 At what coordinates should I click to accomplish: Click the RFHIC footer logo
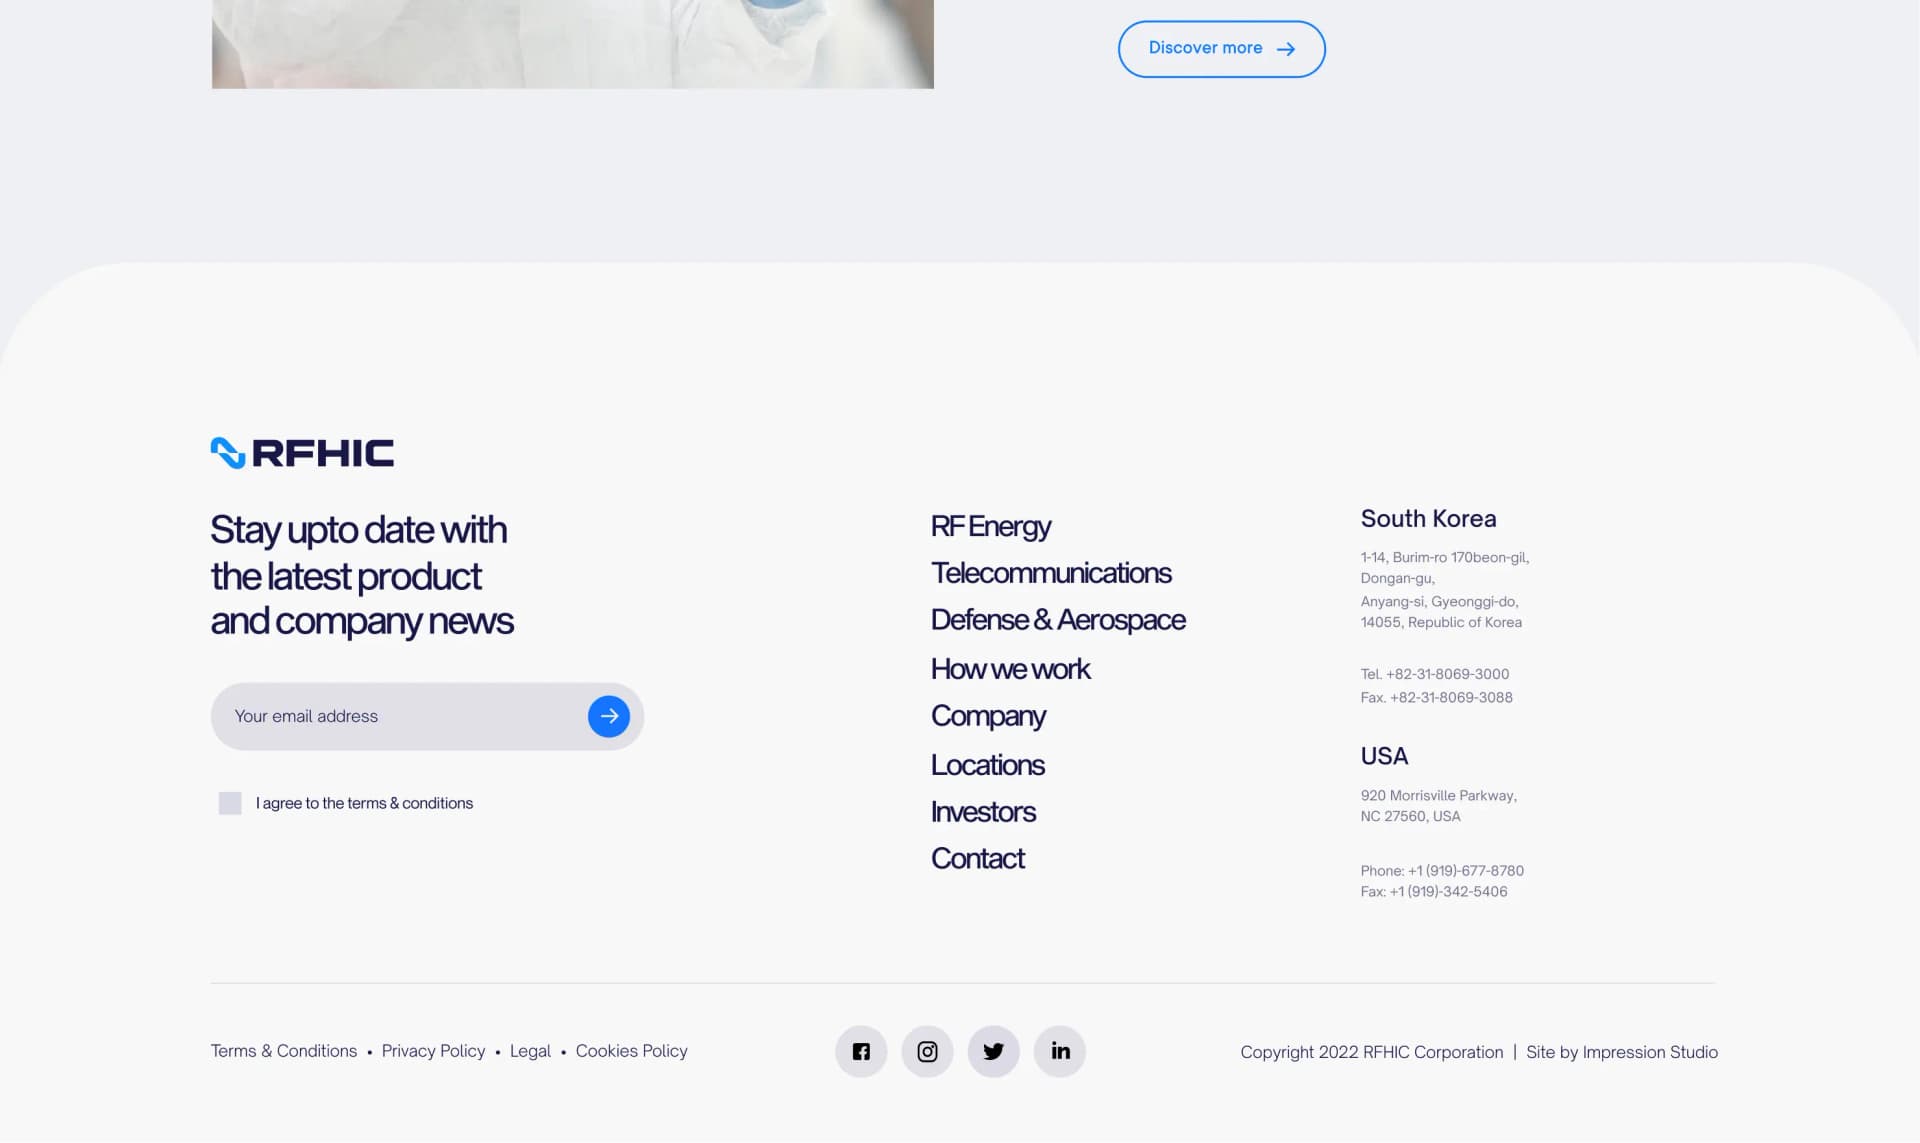click(302, 453)
